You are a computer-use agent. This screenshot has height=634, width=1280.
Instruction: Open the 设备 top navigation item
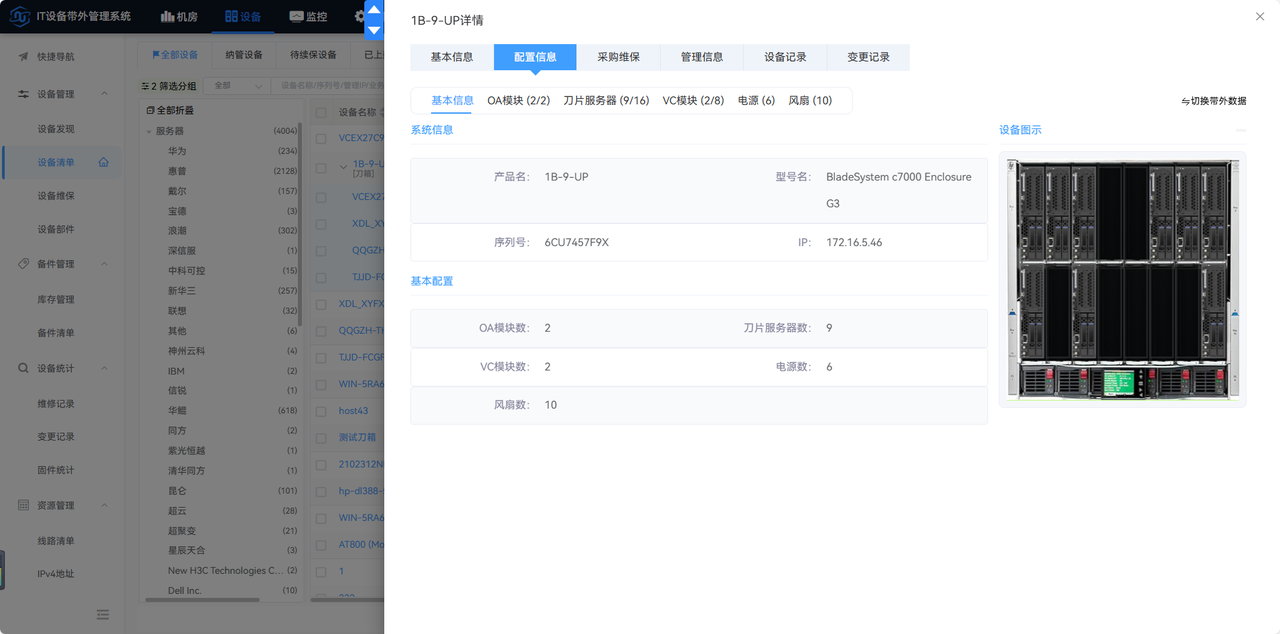tap(243, 17)
